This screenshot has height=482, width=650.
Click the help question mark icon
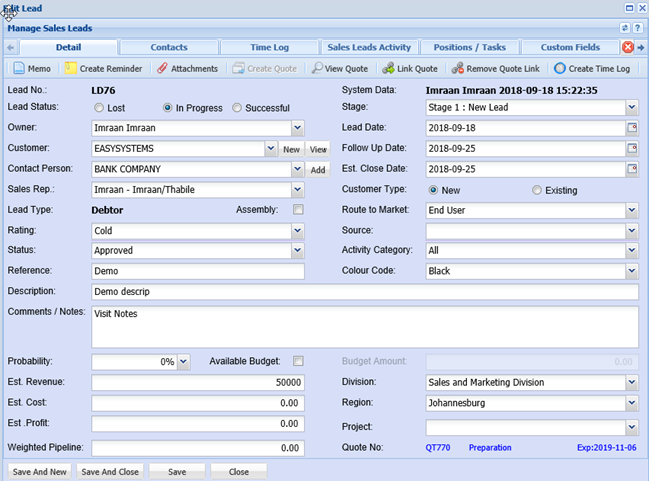pos(638,28)
